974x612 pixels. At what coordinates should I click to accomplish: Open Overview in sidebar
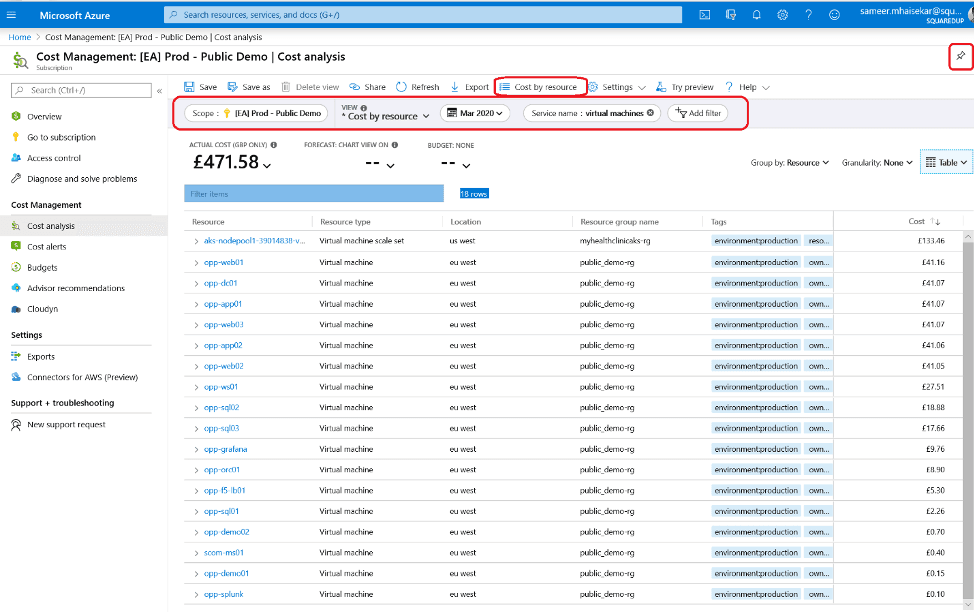(44, 117)
